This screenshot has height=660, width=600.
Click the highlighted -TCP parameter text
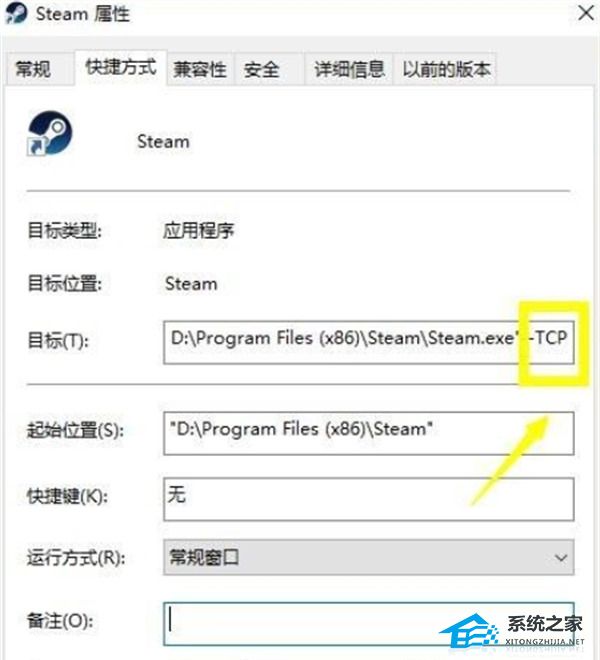549,338
